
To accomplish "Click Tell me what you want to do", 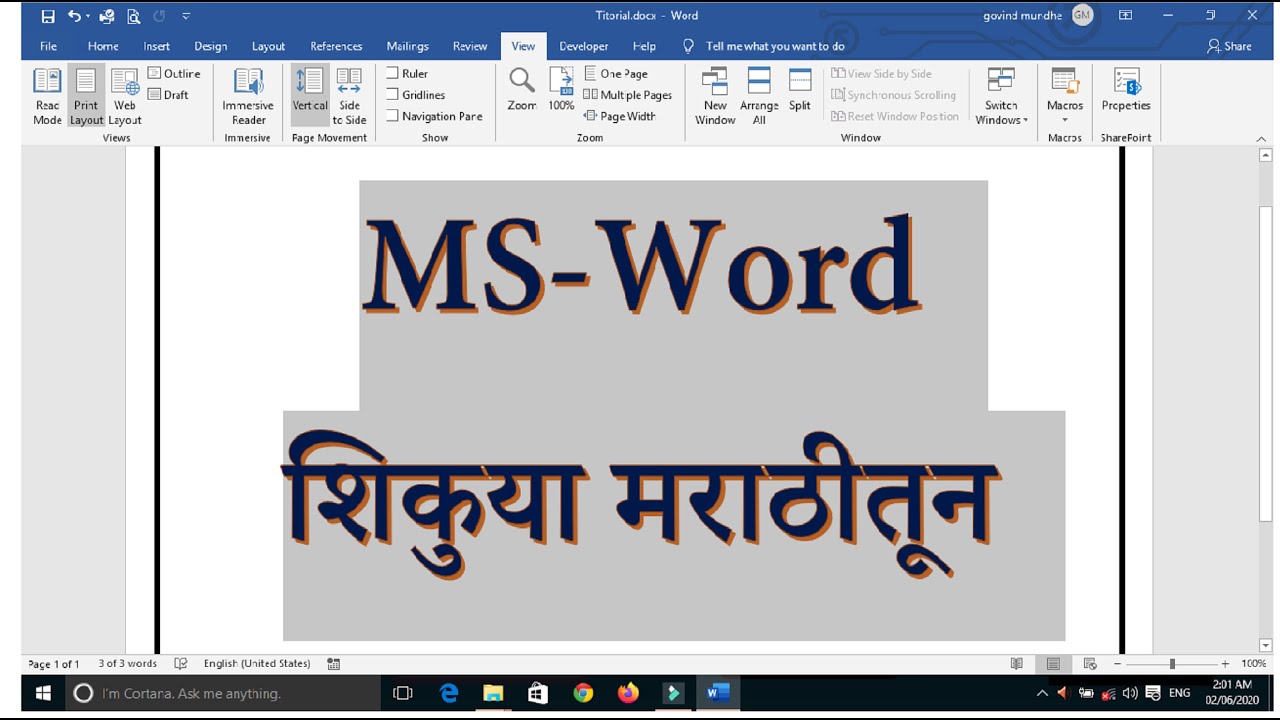I will [775, 46].
